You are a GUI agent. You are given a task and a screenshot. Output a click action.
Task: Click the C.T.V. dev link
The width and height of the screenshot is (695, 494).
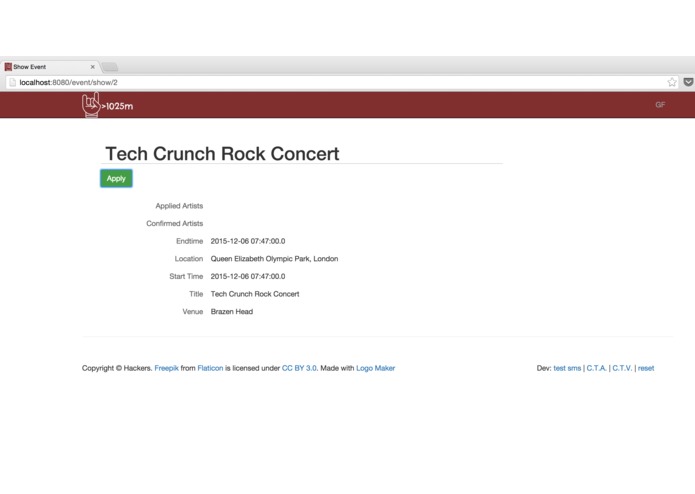click(x=622, y=368)
